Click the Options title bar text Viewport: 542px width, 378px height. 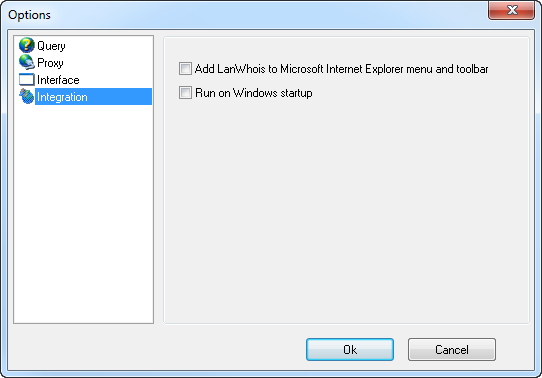point(29,15)
